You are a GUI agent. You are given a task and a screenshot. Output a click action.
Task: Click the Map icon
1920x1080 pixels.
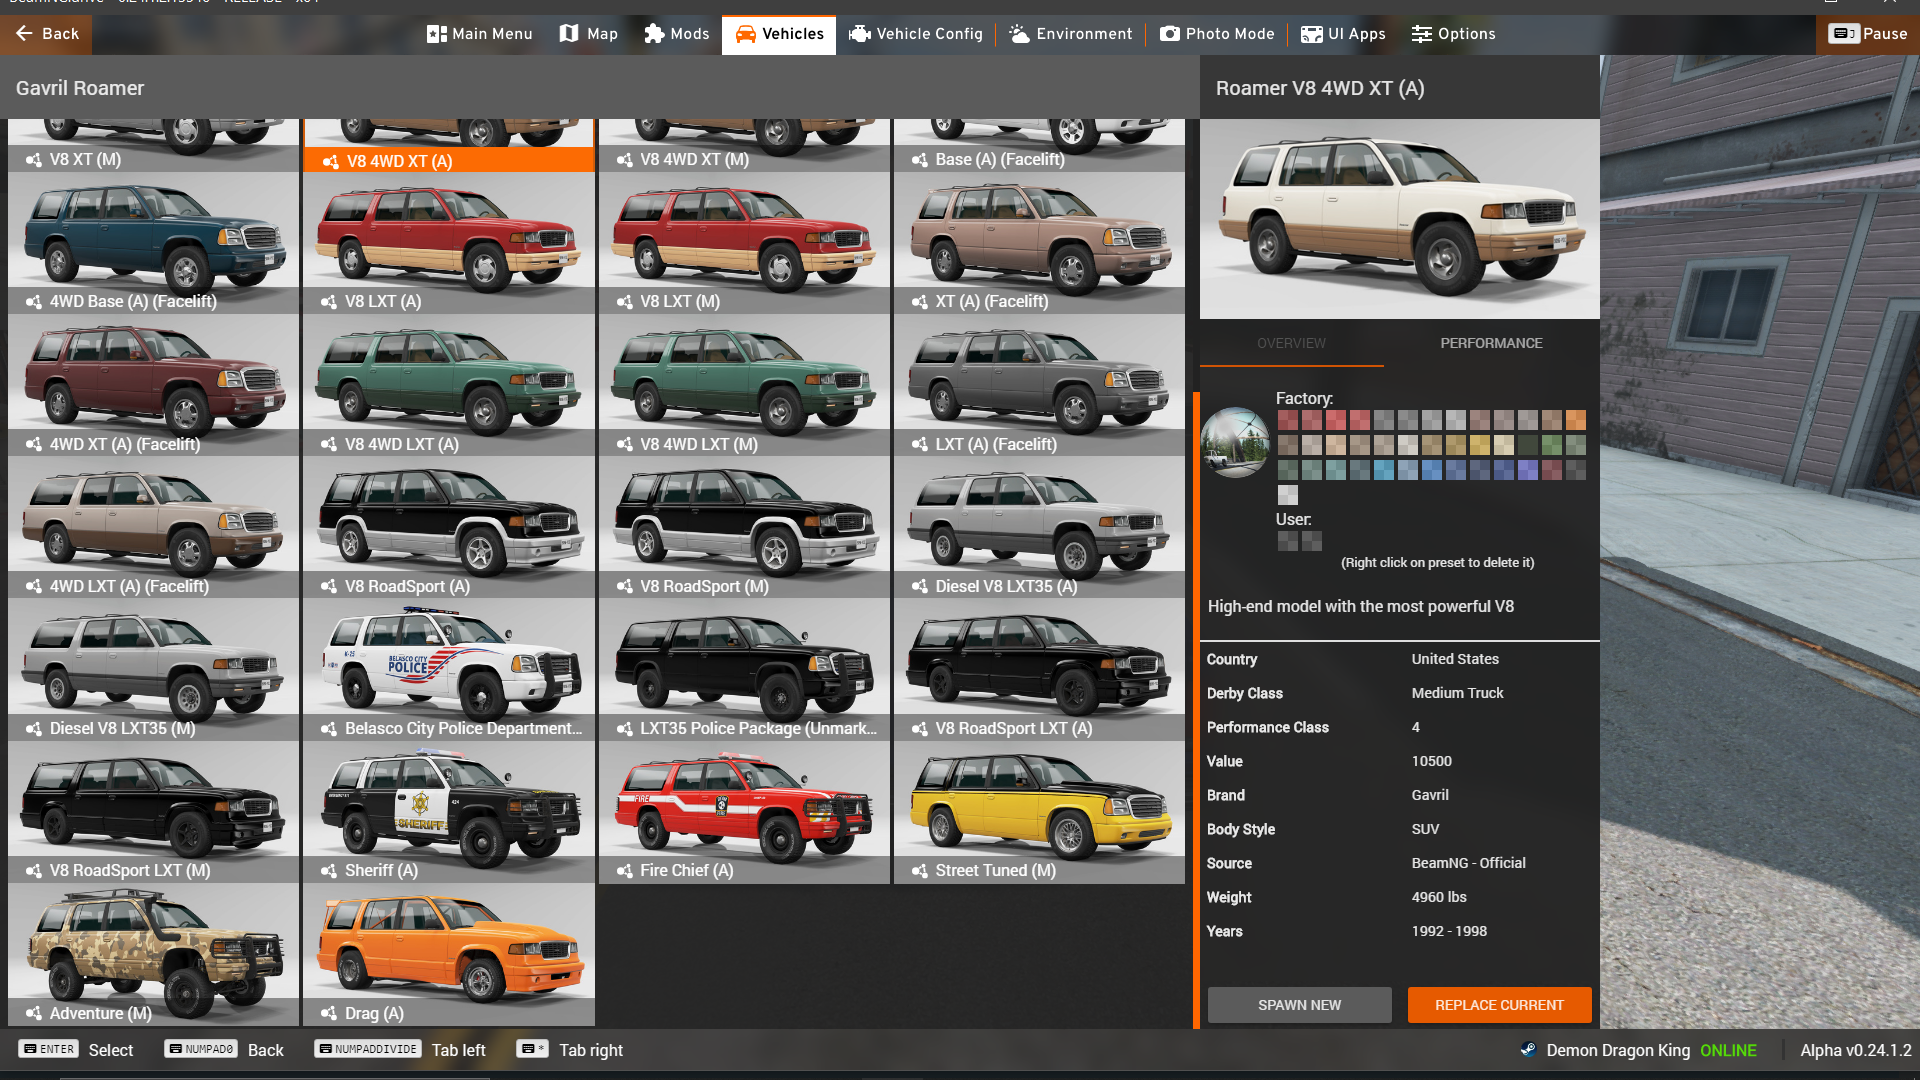coord(569,34)
